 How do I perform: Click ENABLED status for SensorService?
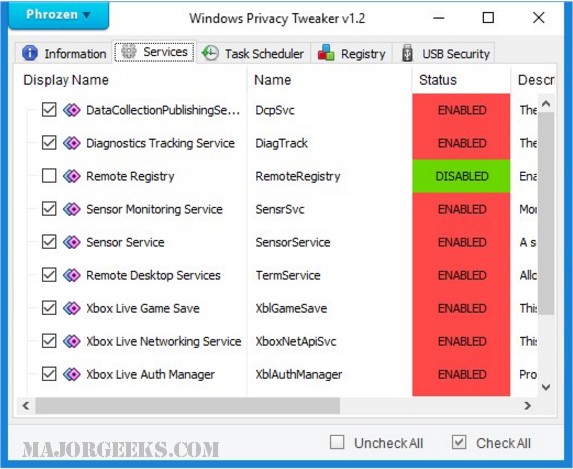click(461, 242)
